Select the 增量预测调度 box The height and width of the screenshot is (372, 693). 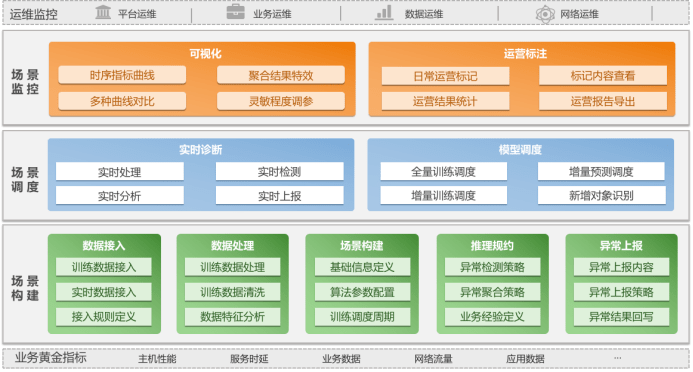(601, 171)
